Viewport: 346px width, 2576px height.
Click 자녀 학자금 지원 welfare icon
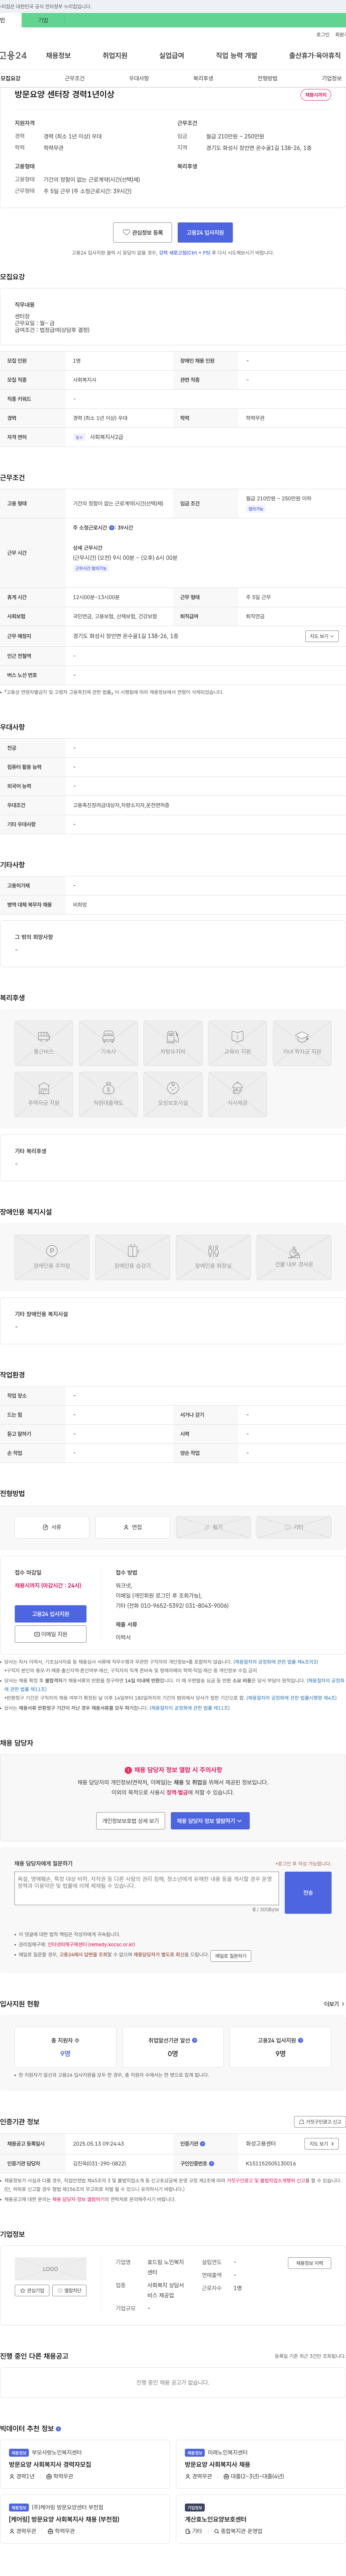point(302,1042)
